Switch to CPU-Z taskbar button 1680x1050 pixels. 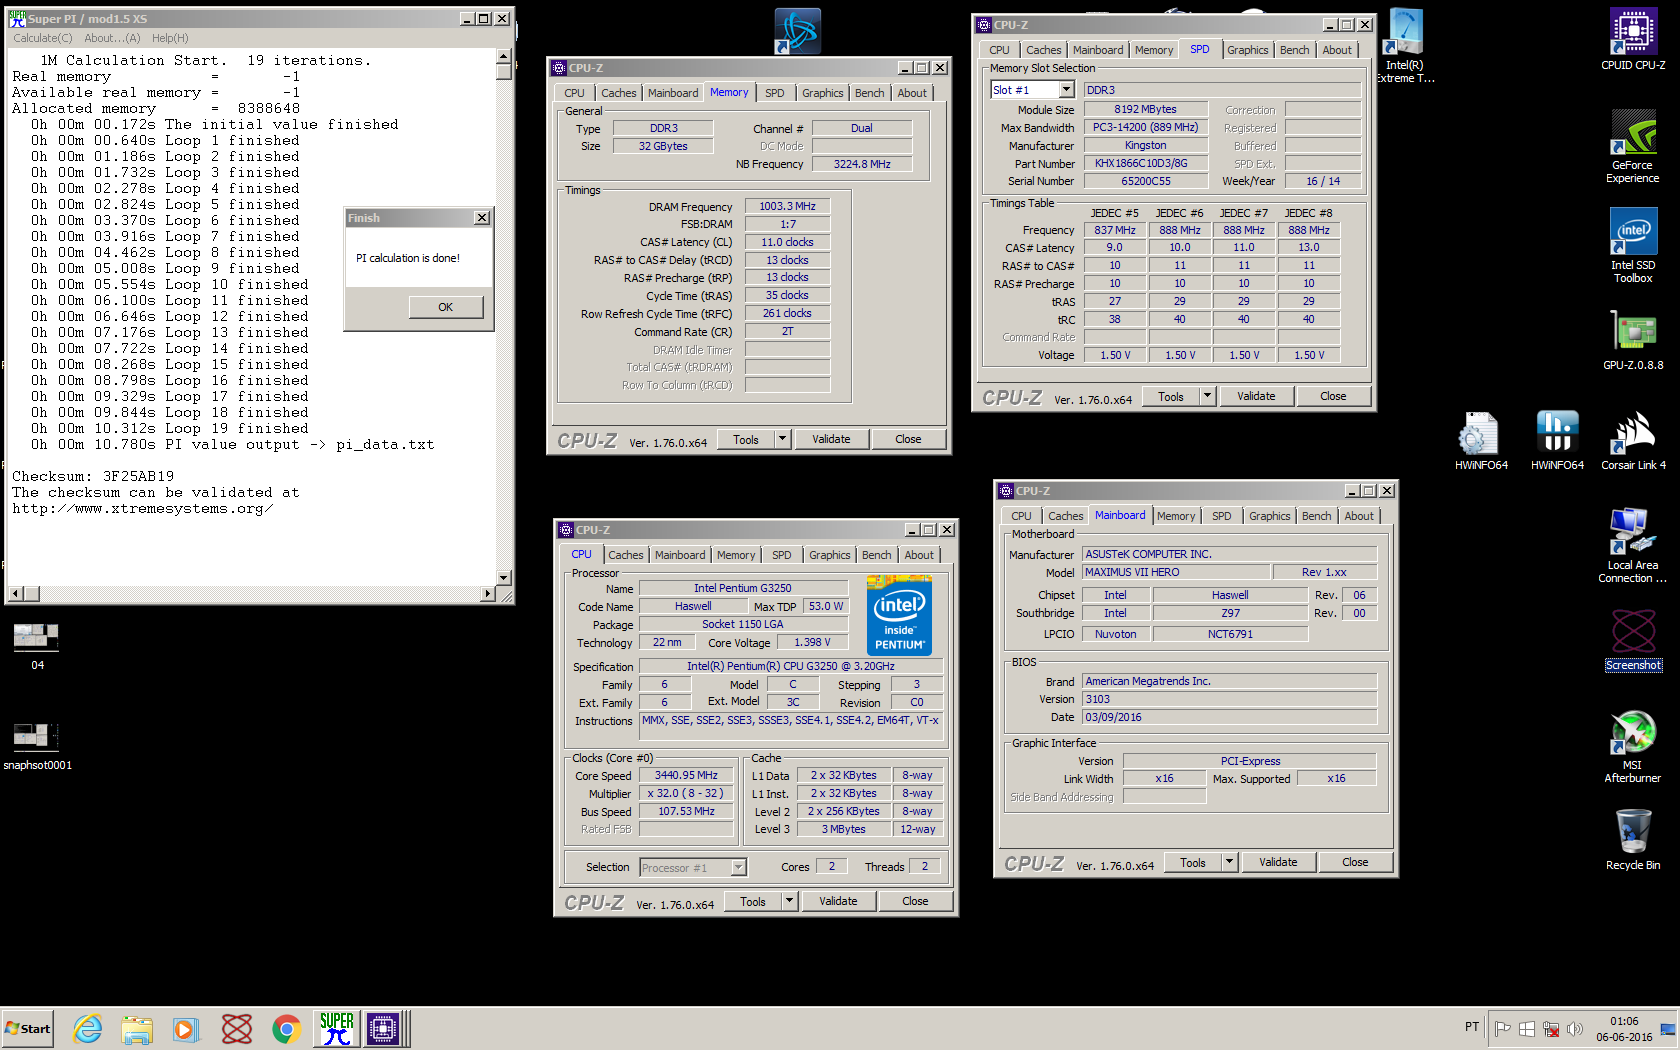point(383,1029)
